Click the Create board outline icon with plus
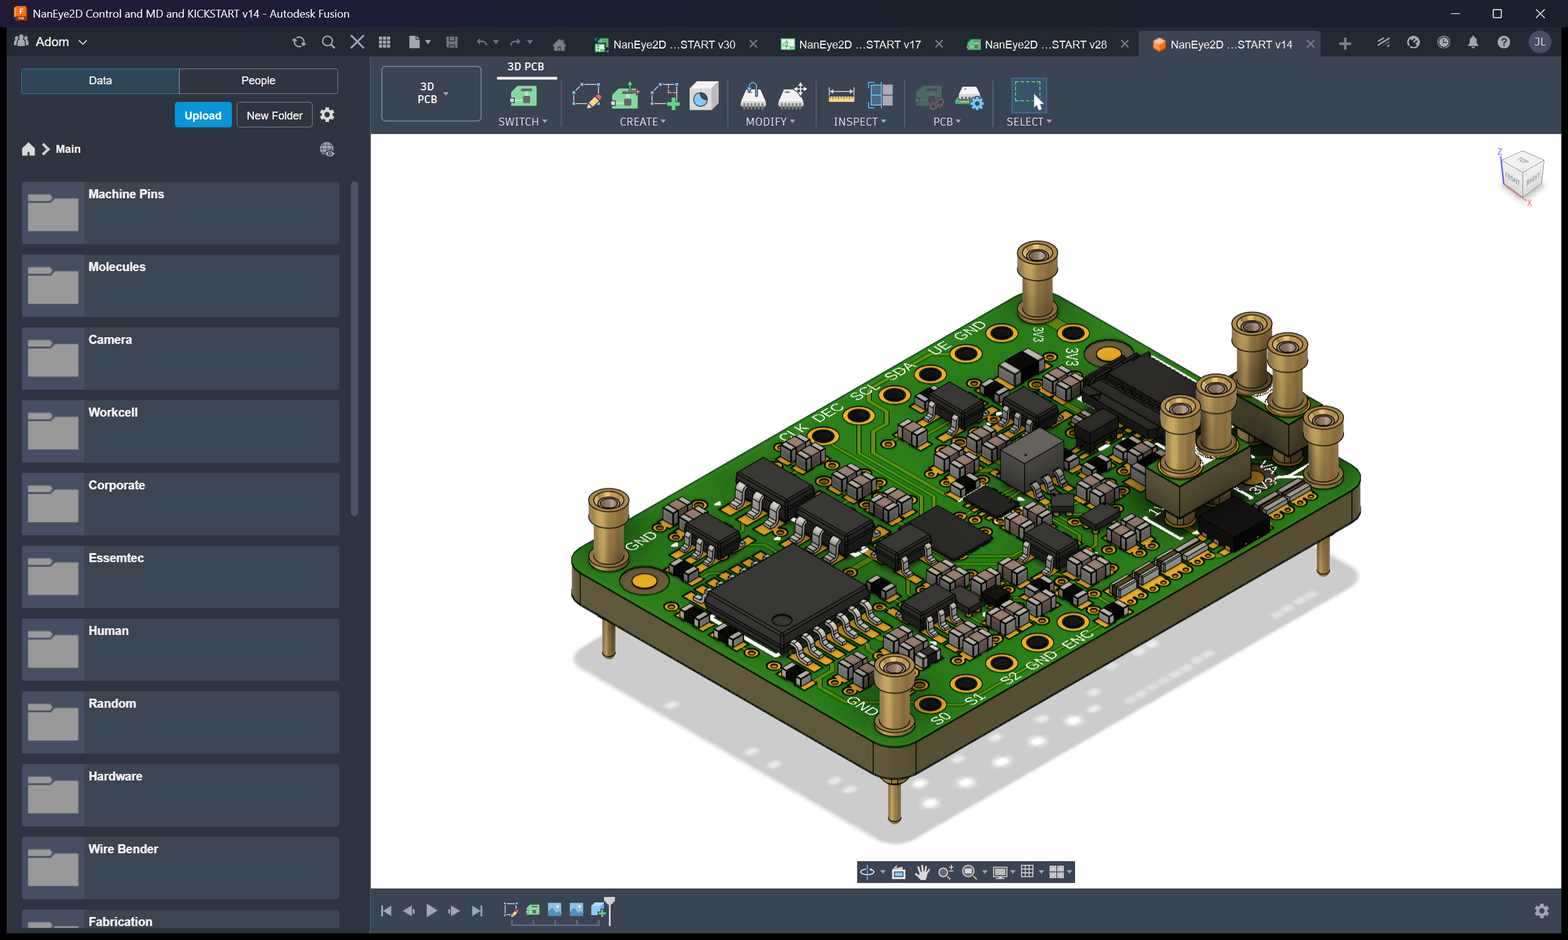The image size is (1568, 940). click(x=664, y=96)
